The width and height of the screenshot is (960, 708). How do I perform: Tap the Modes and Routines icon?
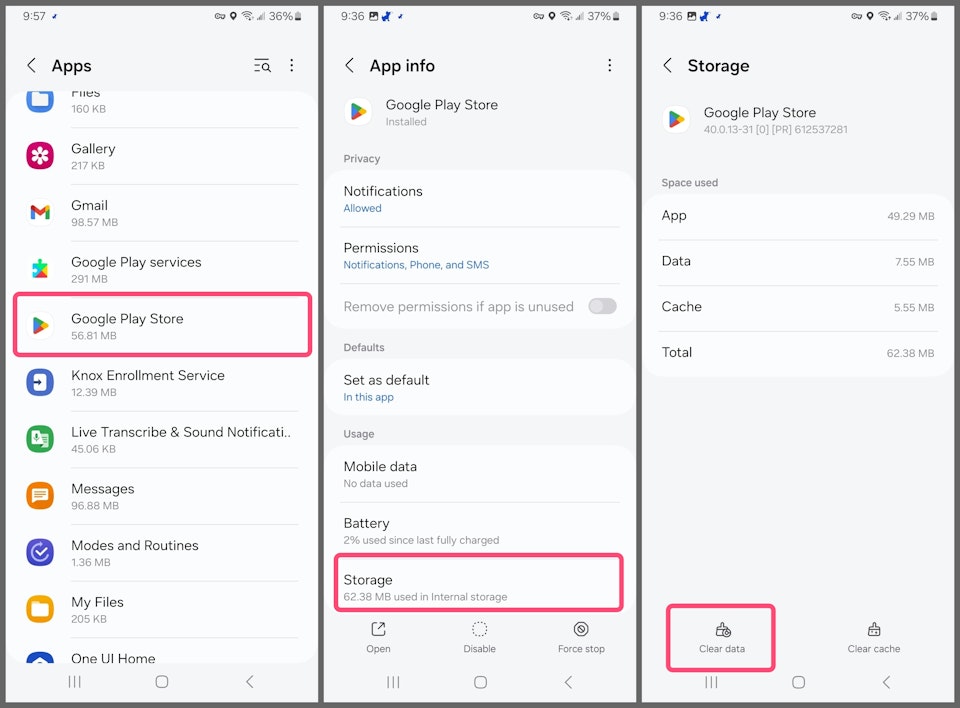click(x=40, y=552)
